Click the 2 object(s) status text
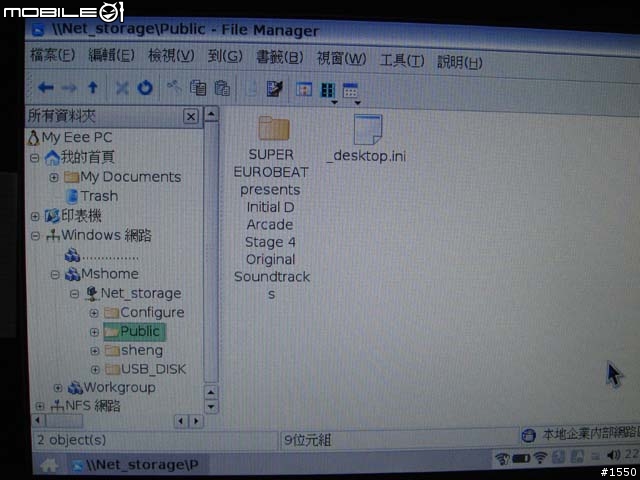 point(71,440)
